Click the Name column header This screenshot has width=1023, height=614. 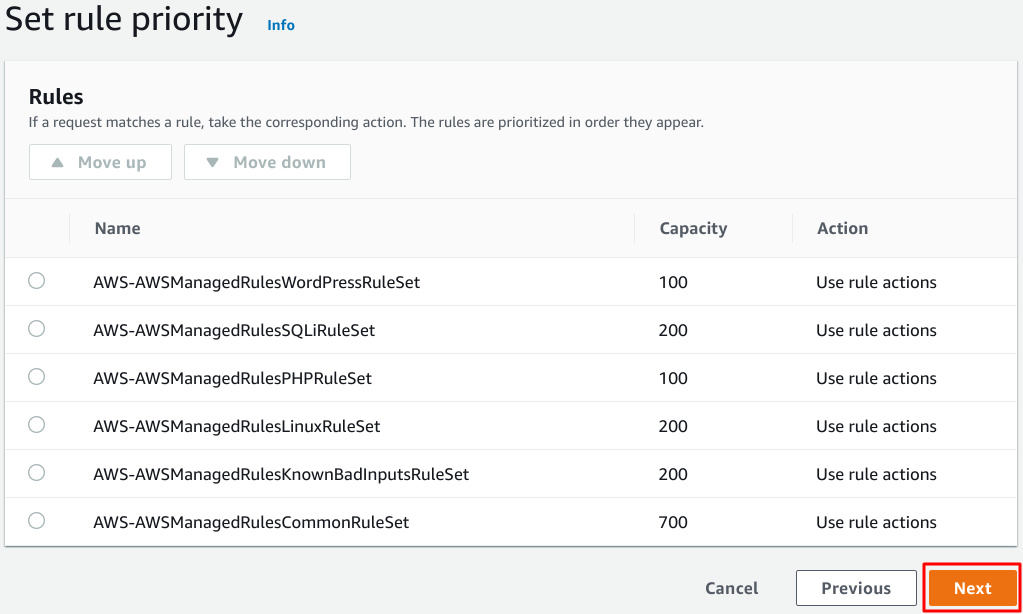[x=117, y=228]
